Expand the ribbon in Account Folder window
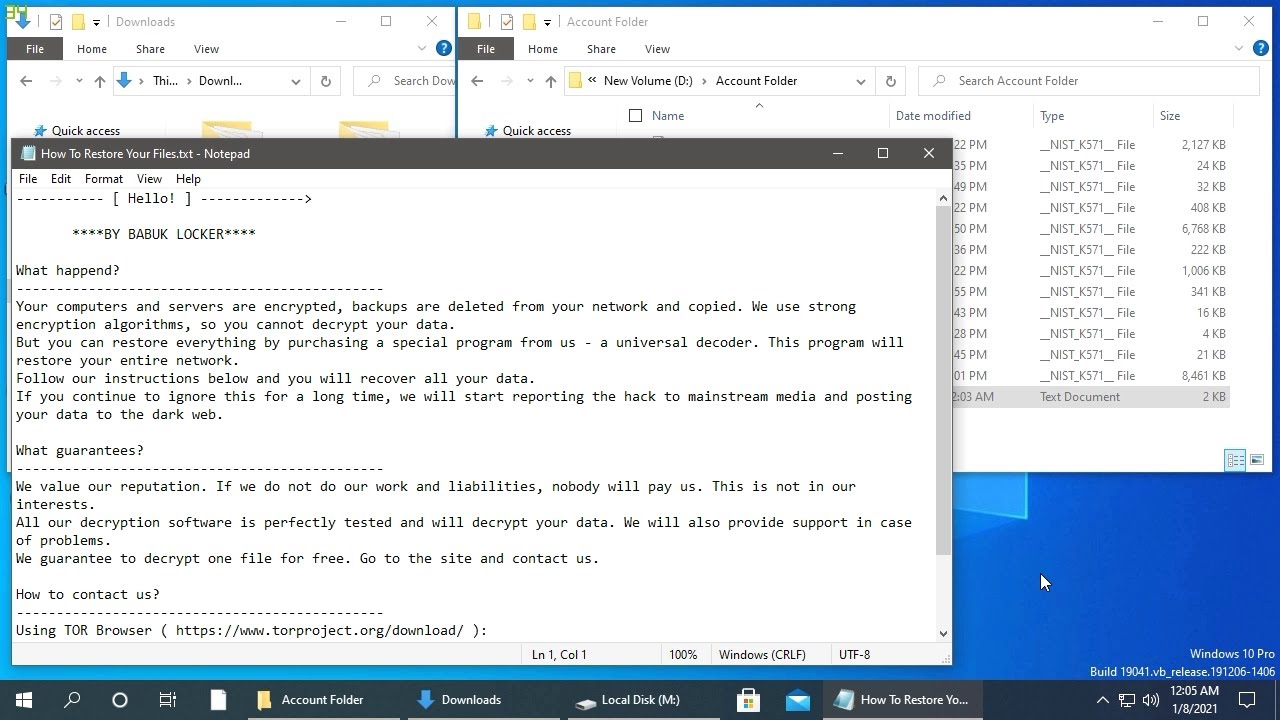 (x=1240, y=49)
